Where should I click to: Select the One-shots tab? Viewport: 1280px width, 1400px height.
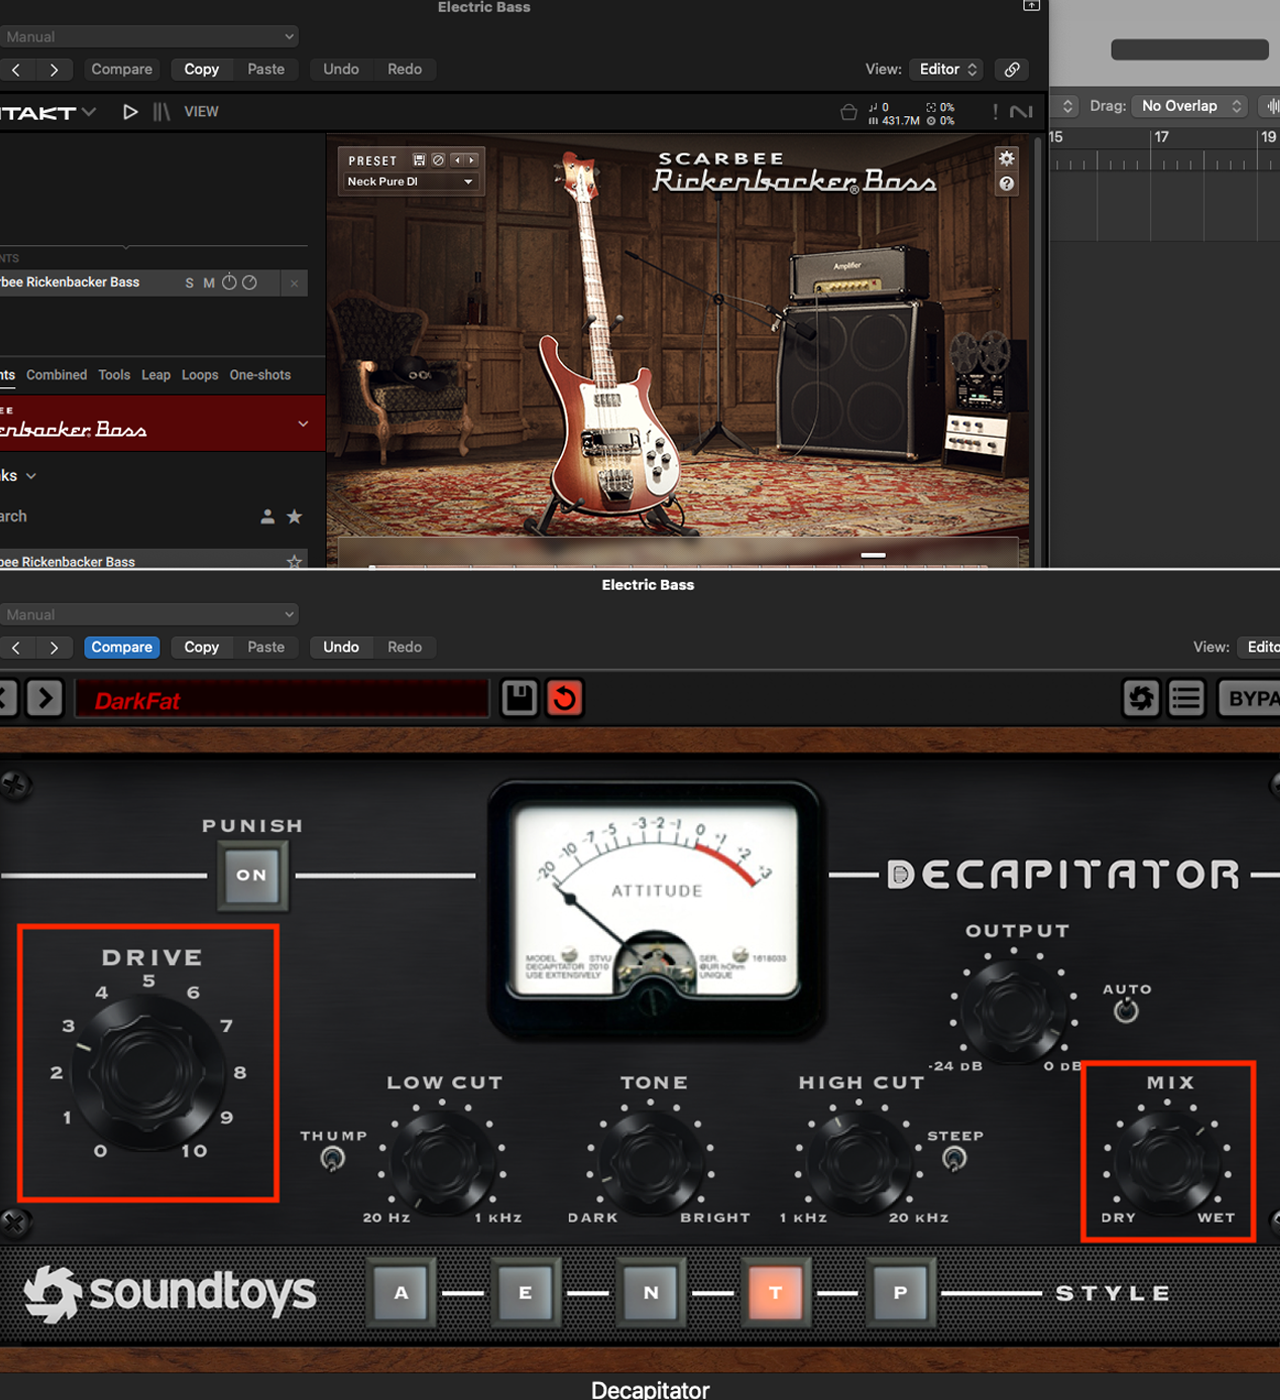click(x=260, y=375)
